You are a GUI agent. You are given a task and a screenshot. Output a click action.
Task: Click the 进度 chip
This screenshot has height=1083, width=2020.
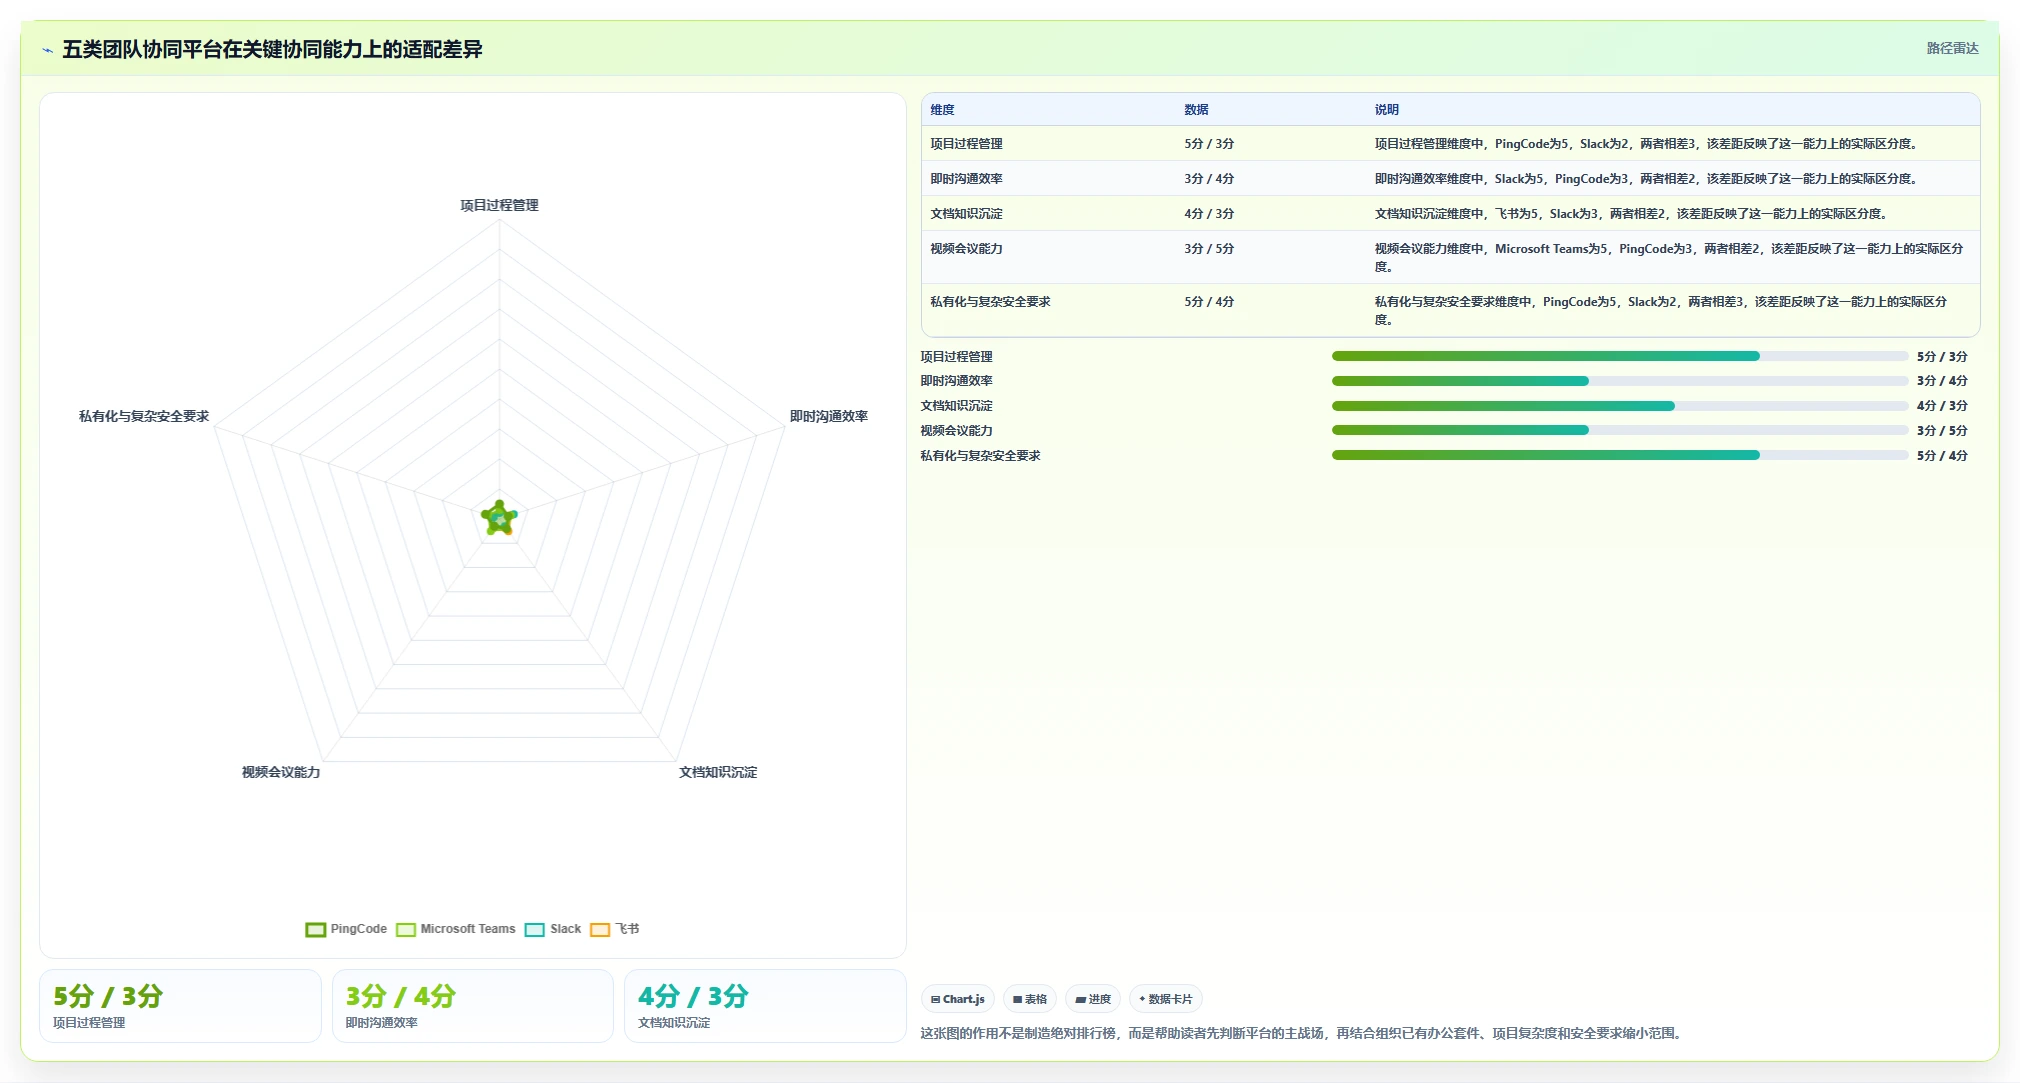click(1093, 999)
